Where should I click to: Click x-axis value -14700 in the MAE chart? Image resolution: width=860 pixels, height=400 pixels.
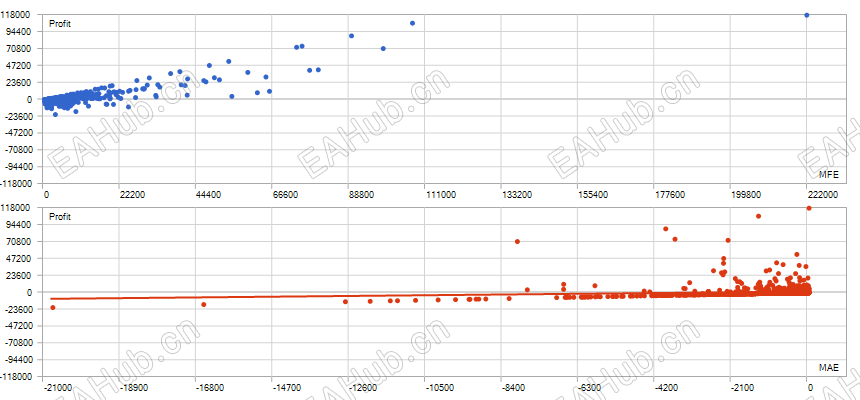click(x=287, y=388)
